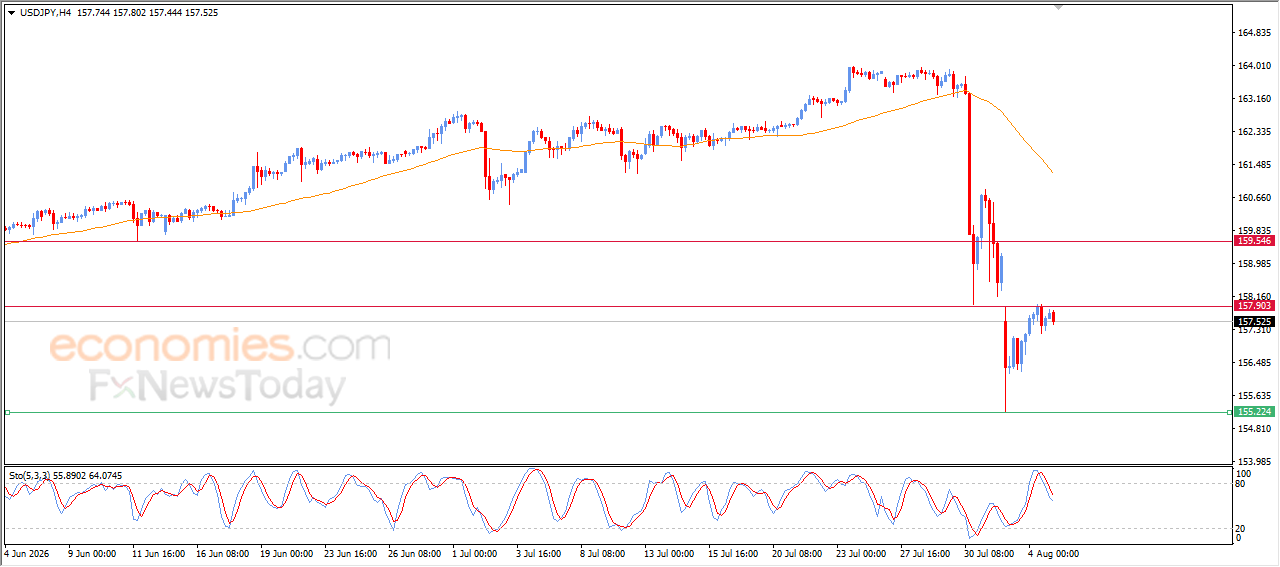Image resolution: width=1280 pixels, height=567 pixels.
Task: Open the dropdown arrow beside USDJPY,H4
Action: click(x=12, y=13)
